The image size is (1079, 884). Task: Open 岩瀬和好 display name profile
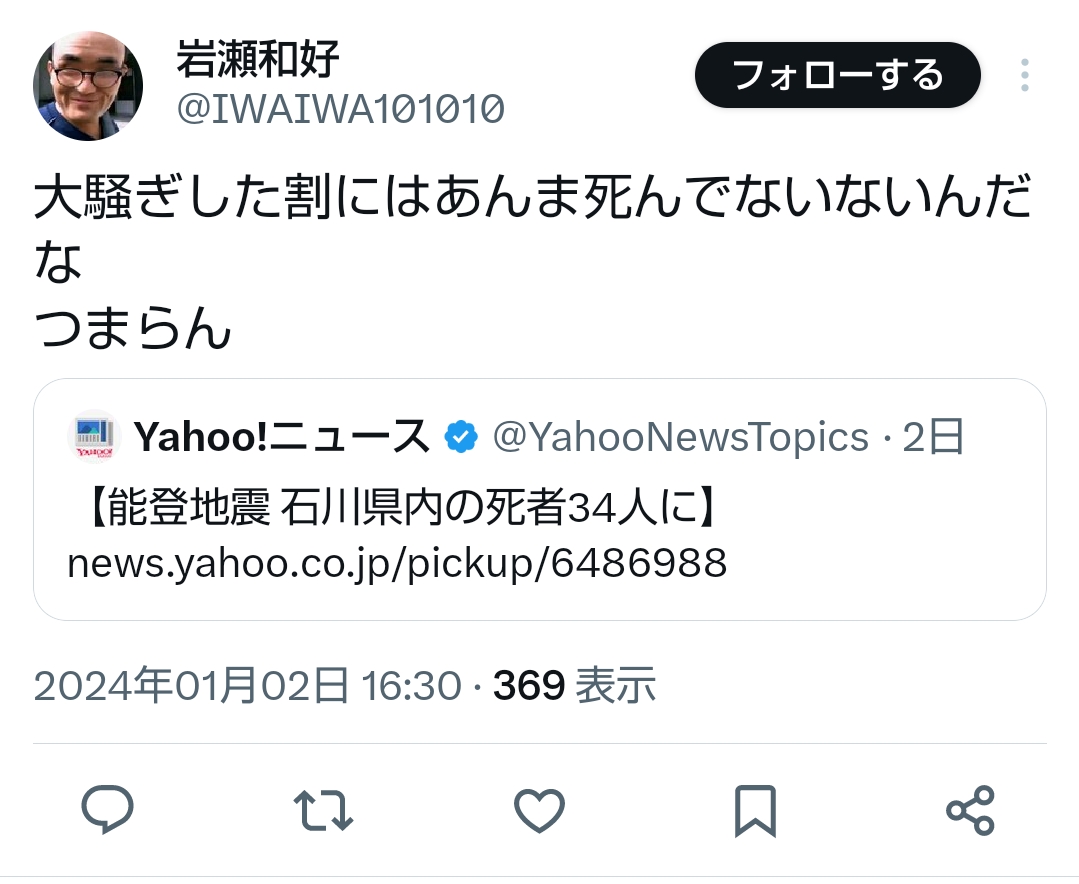(258, 59)
